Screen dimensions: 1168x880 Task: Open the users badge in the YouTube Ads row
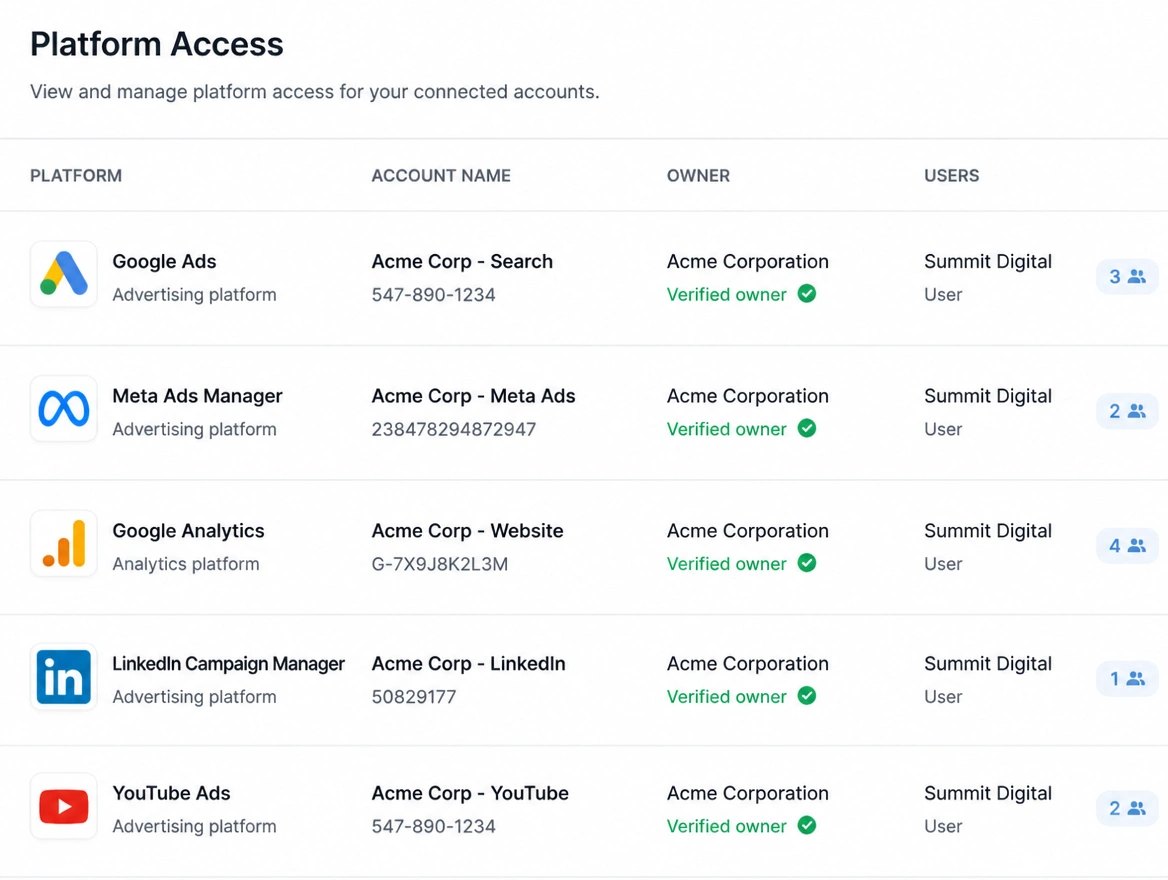pos(1127,808)
